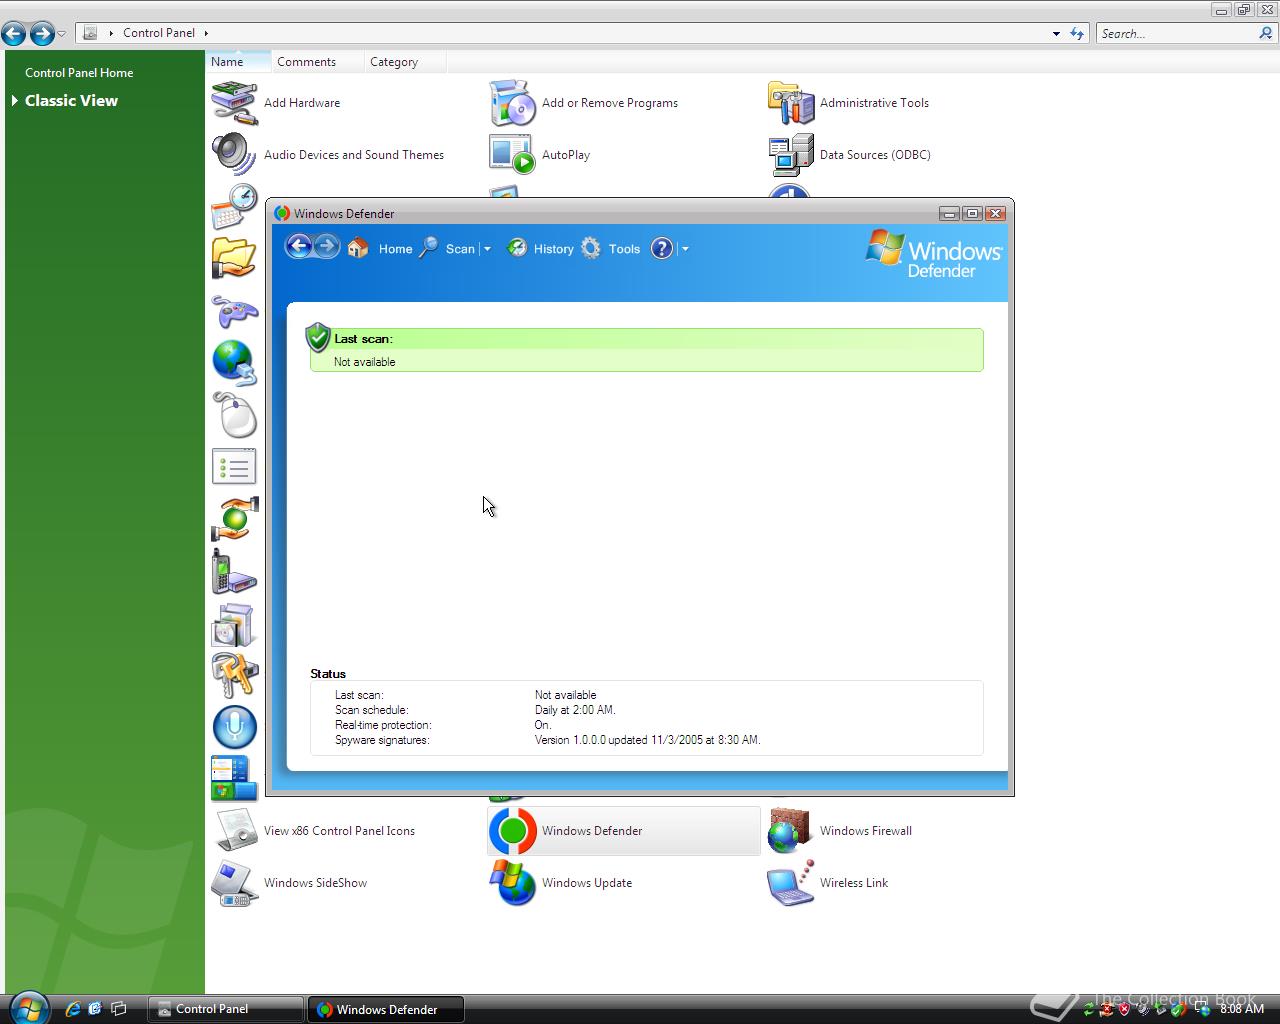Click the Defender help question mark icon

click(x=662, y=248)
